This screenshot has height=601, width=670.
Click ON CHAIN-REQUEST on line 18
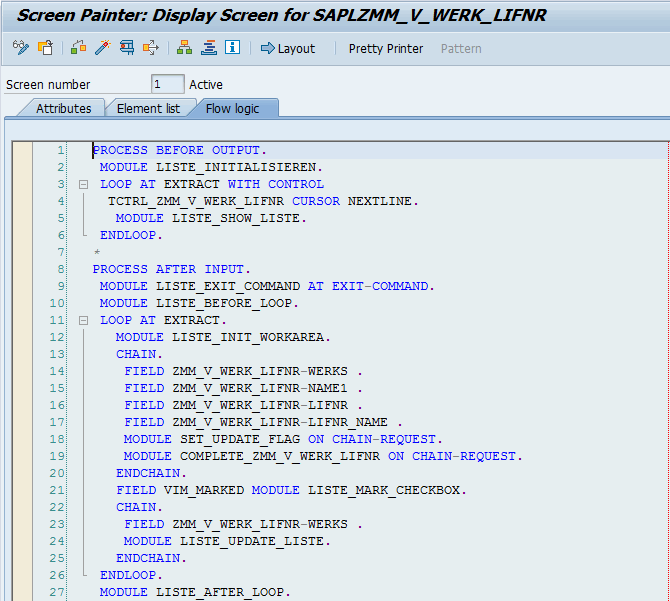[x=372, y=439]
